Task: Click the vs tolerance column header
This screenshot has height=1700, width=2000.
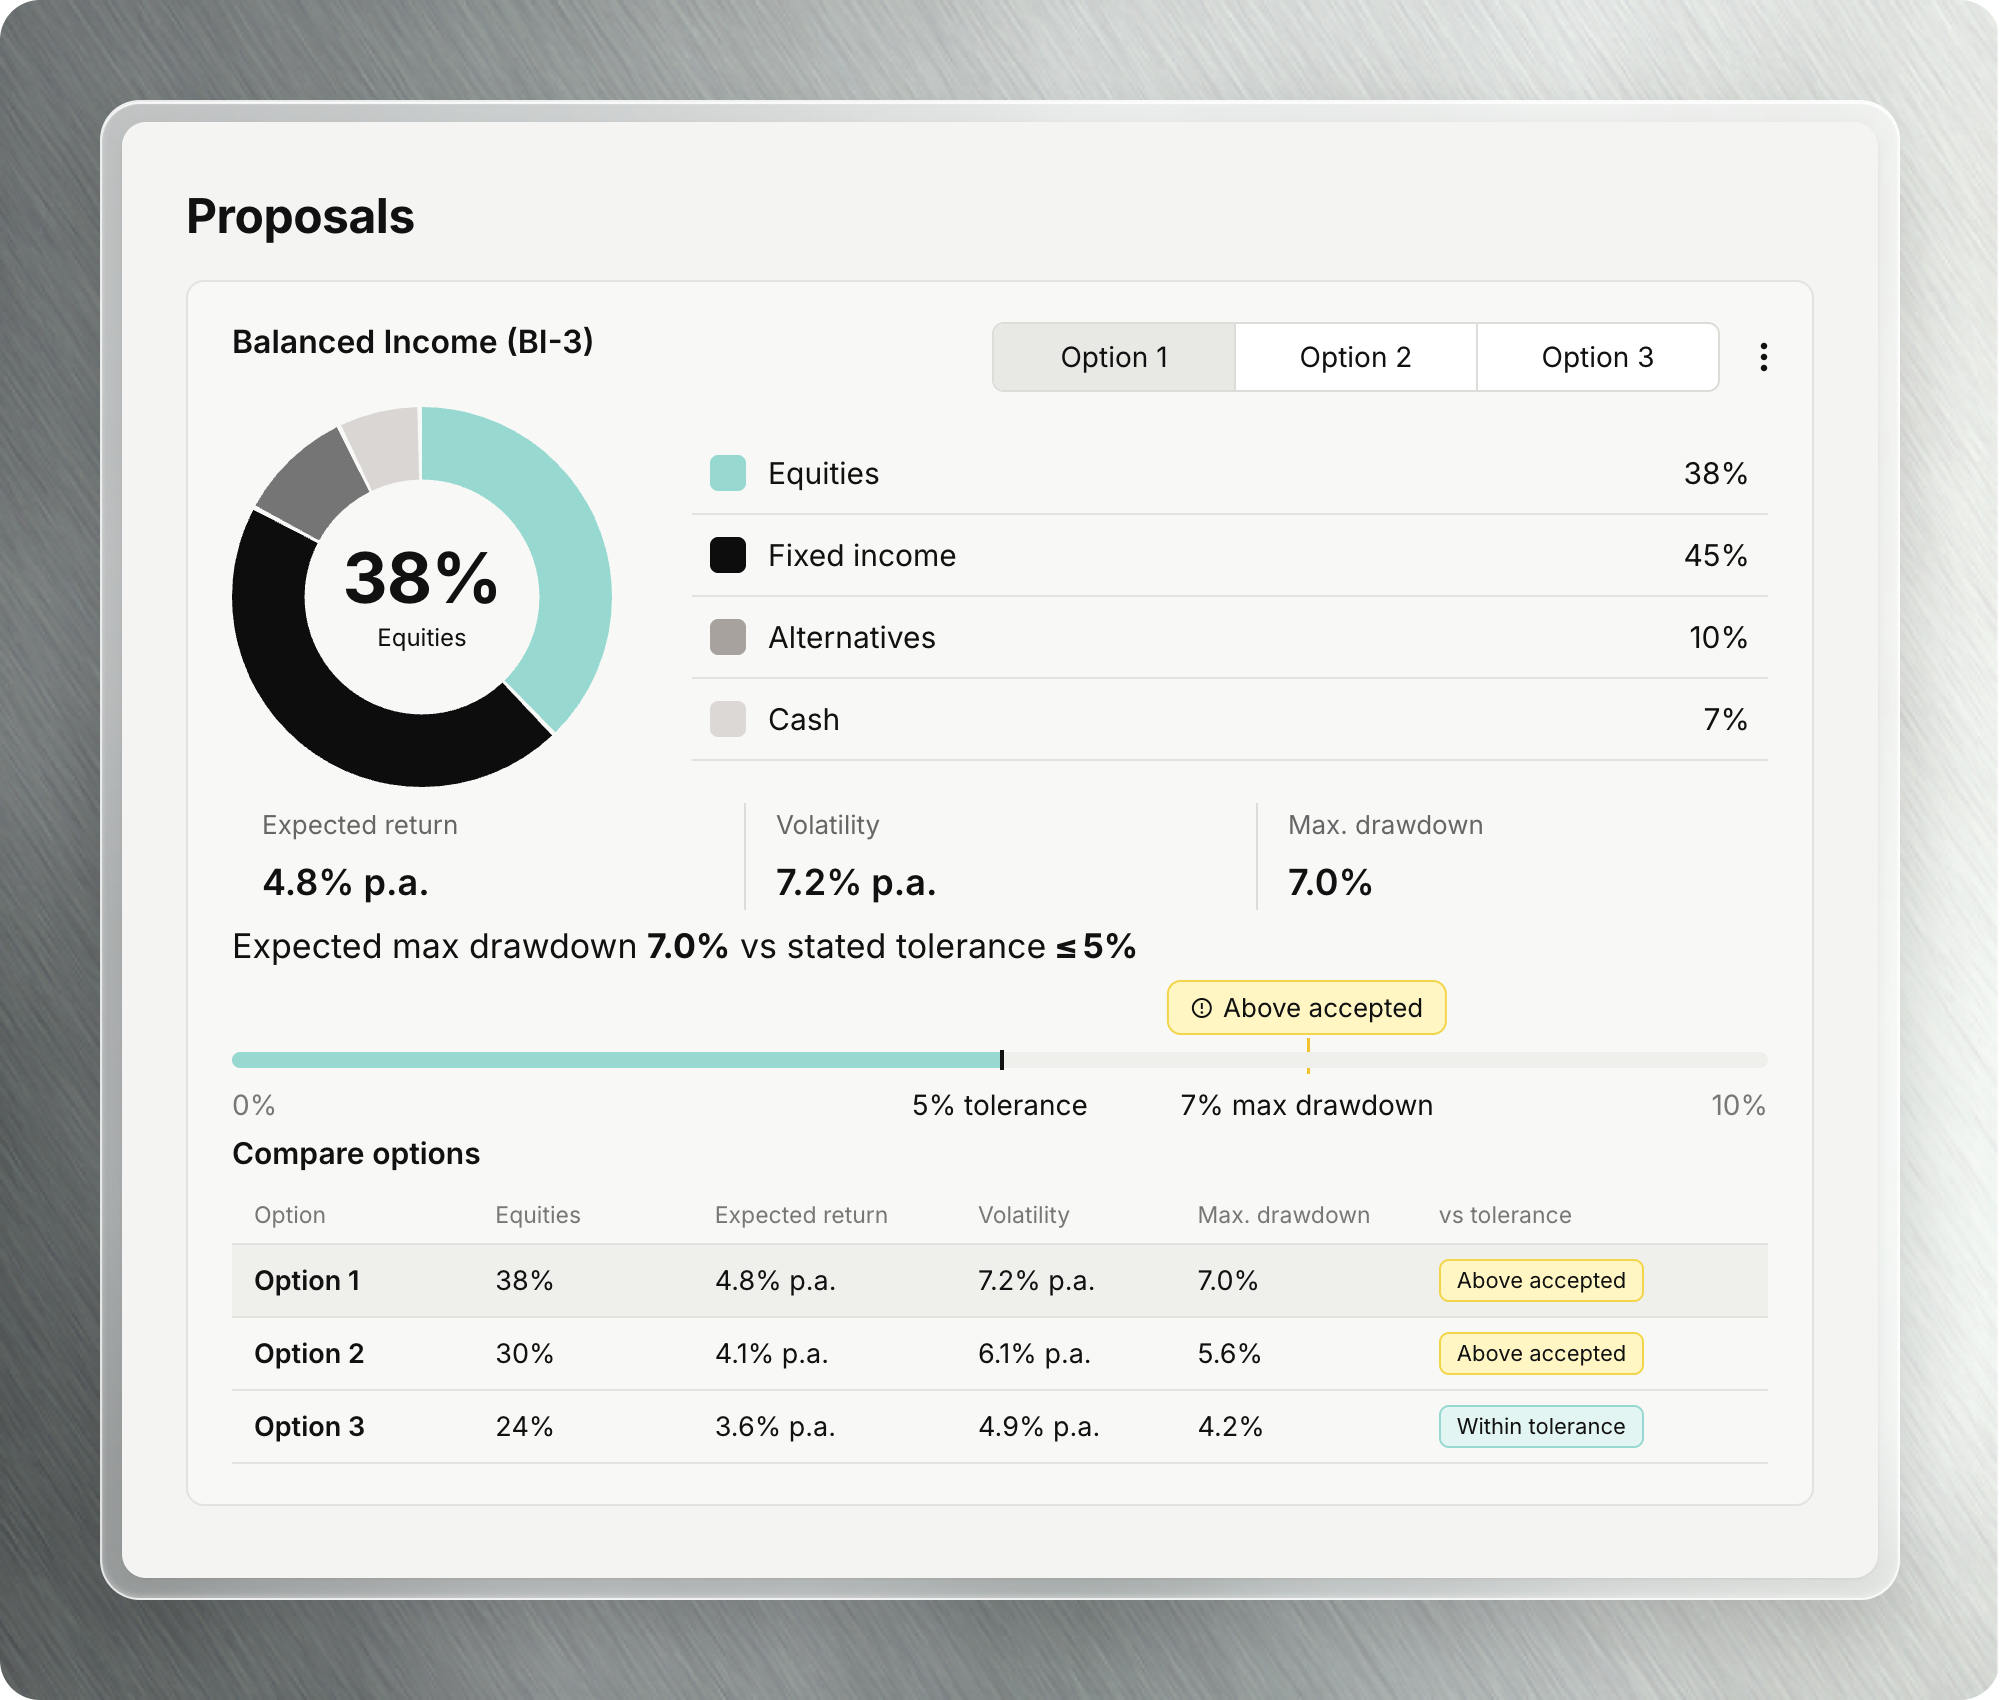Action: tap(1505, 1215)
